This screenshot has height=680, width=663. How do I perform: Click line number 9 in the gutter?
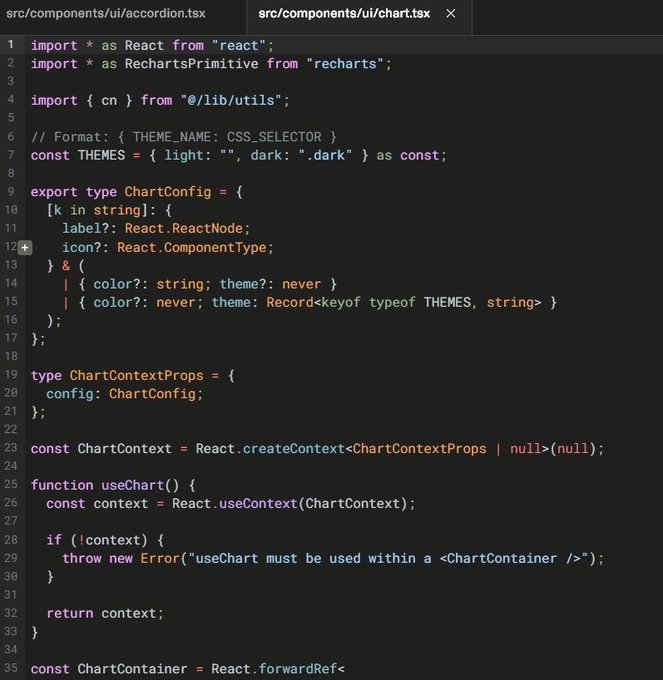pyautogui.click(x=10, y=191)
